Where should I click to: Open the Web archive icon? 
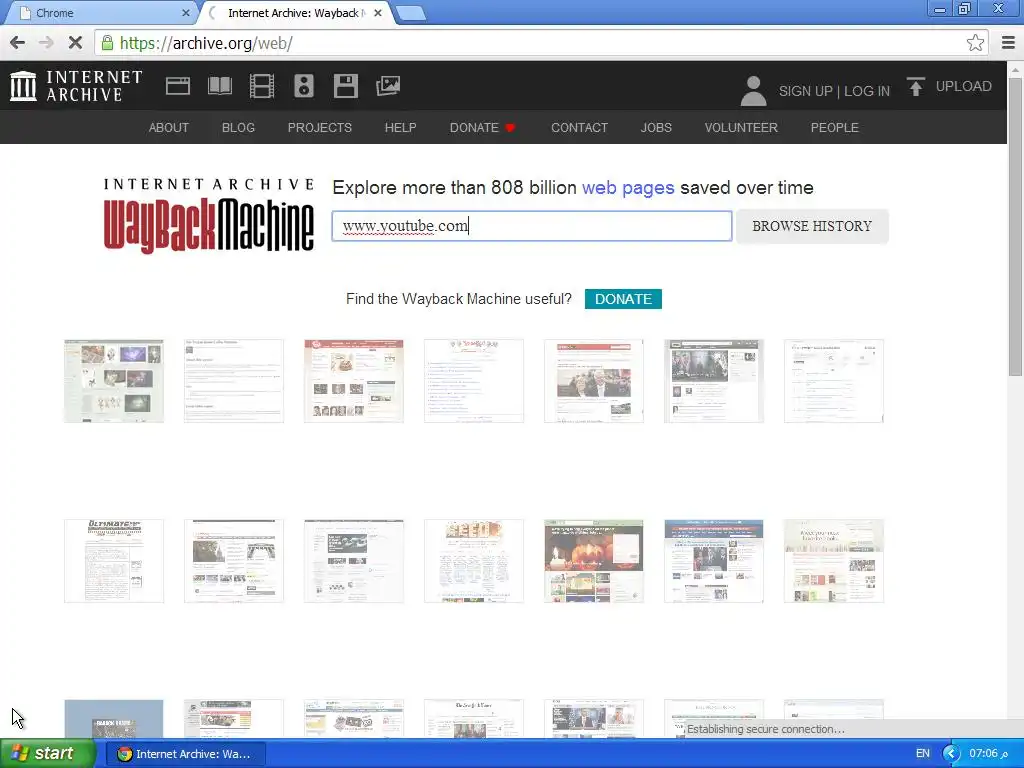click(x=178, y=86)
